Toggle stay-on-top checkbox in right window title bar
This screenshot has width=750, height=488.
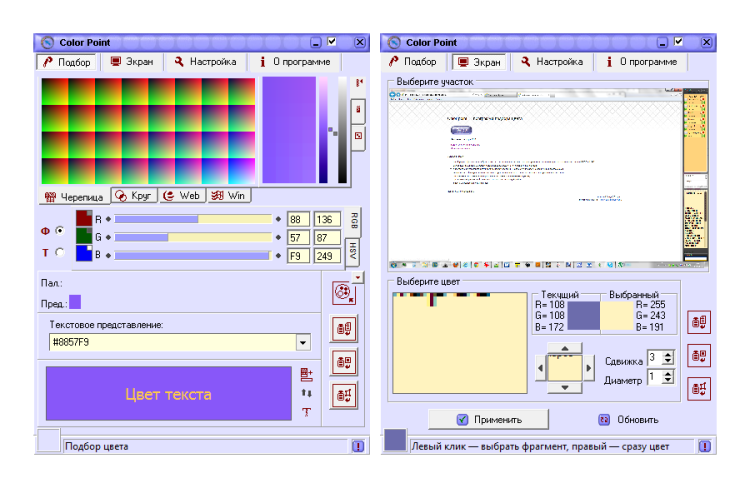(678, 42)
